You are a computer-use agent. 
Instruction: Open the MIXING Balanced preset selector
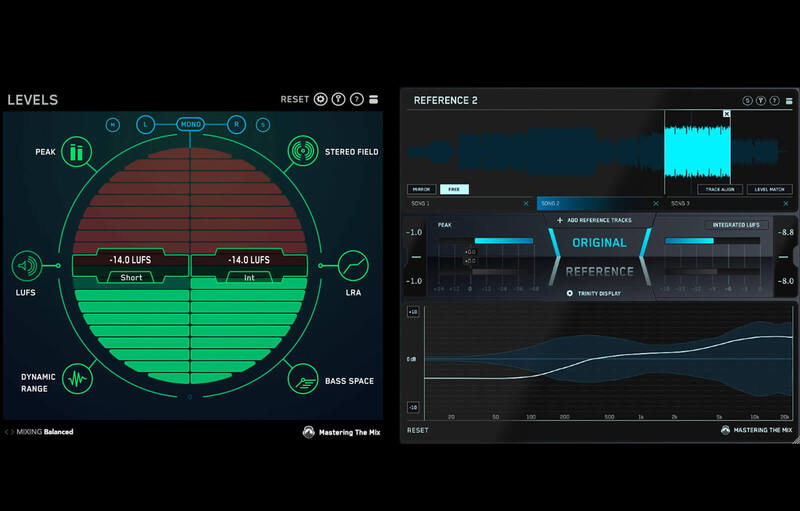45,432
